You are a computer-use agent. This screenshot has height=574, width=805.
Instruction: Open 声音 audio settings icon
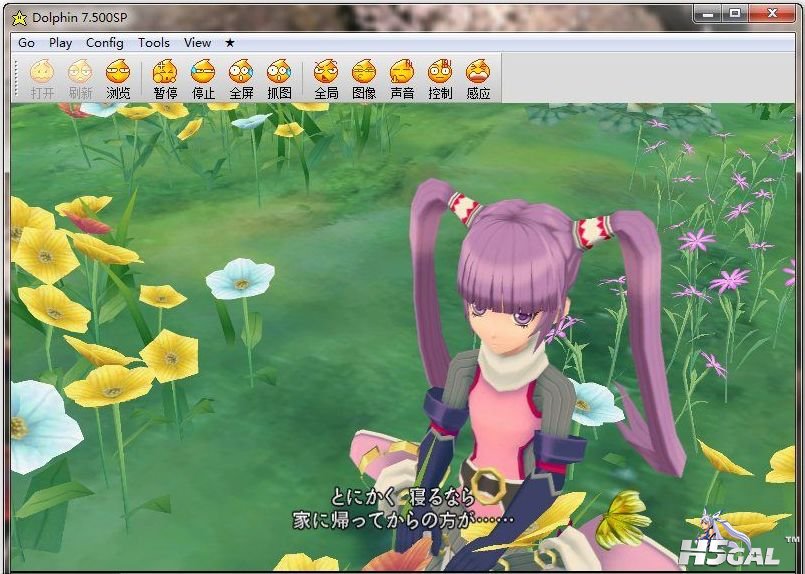(x=402, y=79)
